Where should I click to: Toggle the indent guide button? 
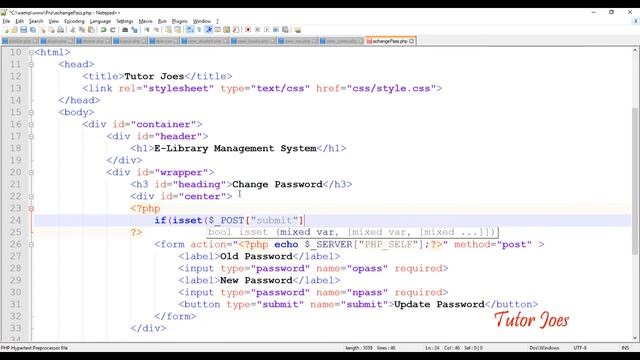209,30
